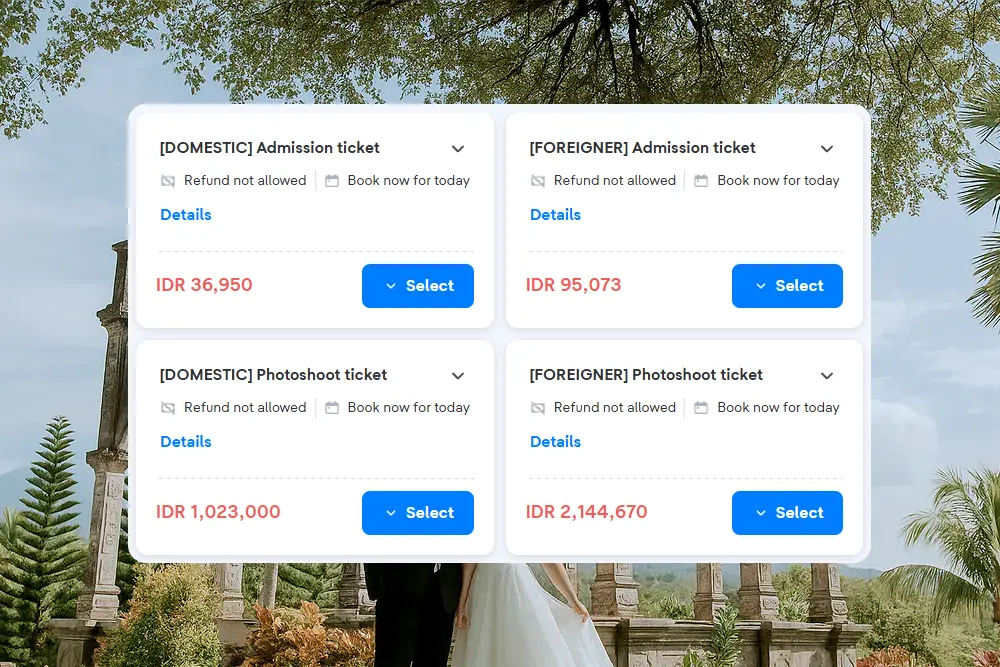This screenshot has width=1000, height=667.
Task: Open Details for DOMESTIC Admission ticket
Action: pyautogui.click(x=185, y=215)
